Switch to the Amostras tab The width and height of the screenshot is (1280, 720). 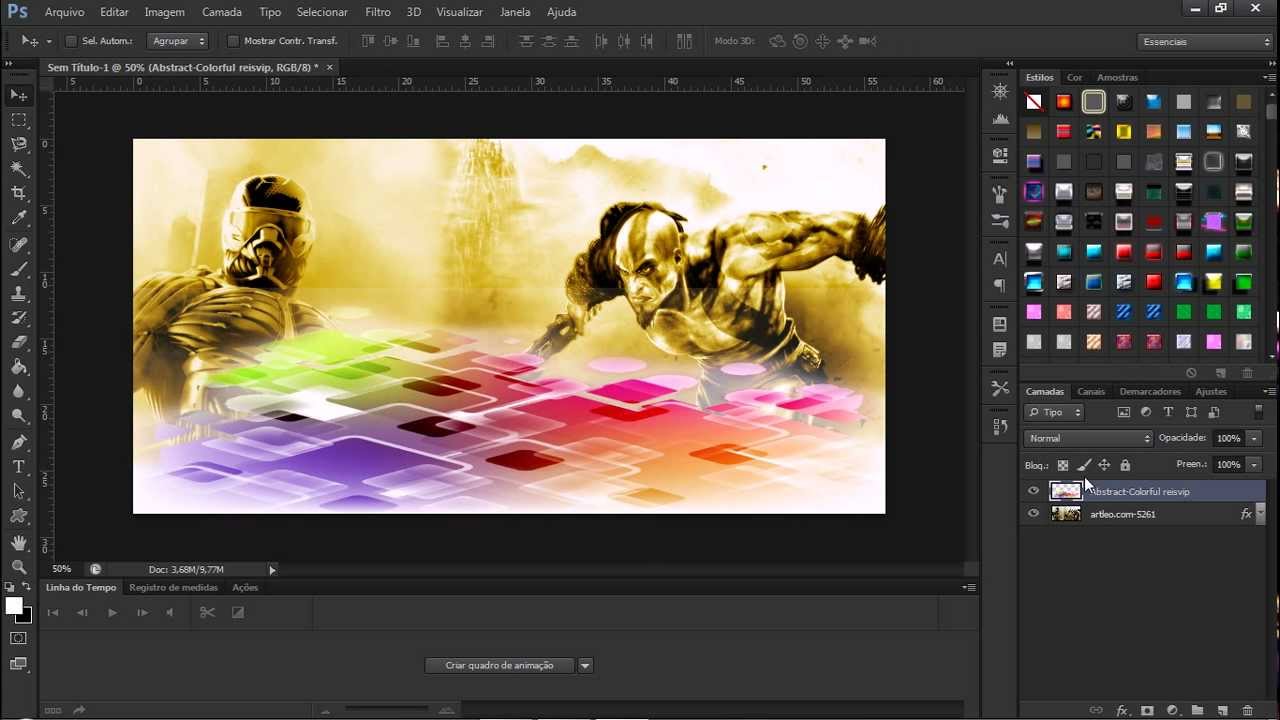tap(1117, 77)
